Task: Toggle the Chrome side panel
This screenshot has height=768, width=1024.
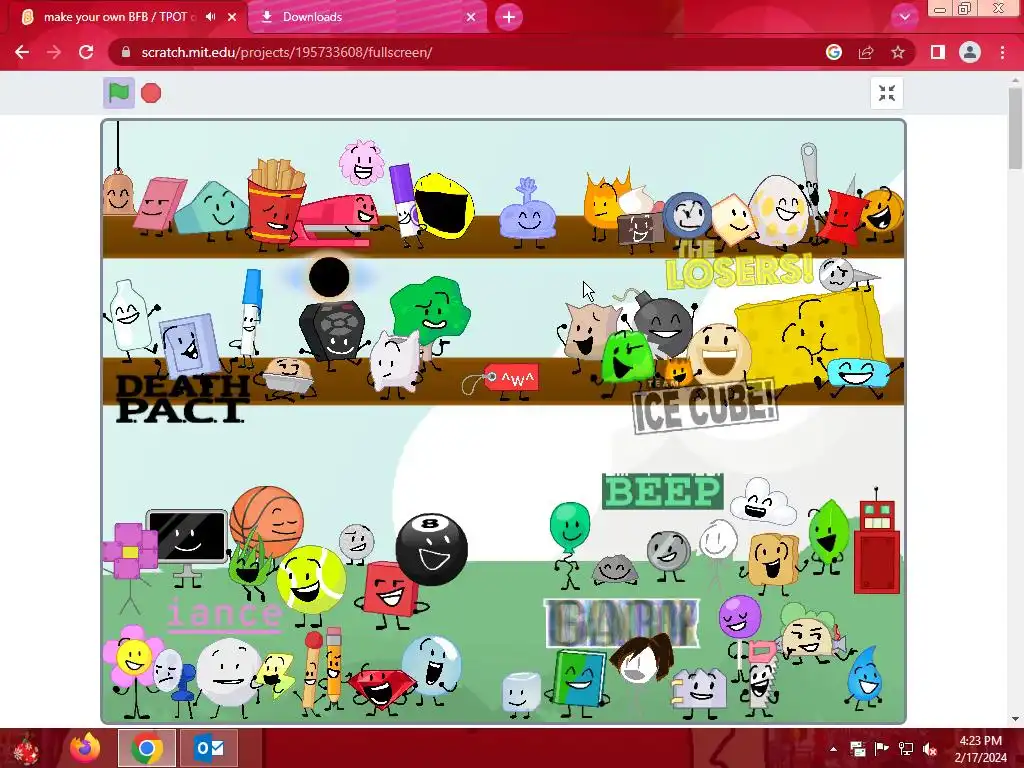Action: pyautogui.click(x=938, y=52)
